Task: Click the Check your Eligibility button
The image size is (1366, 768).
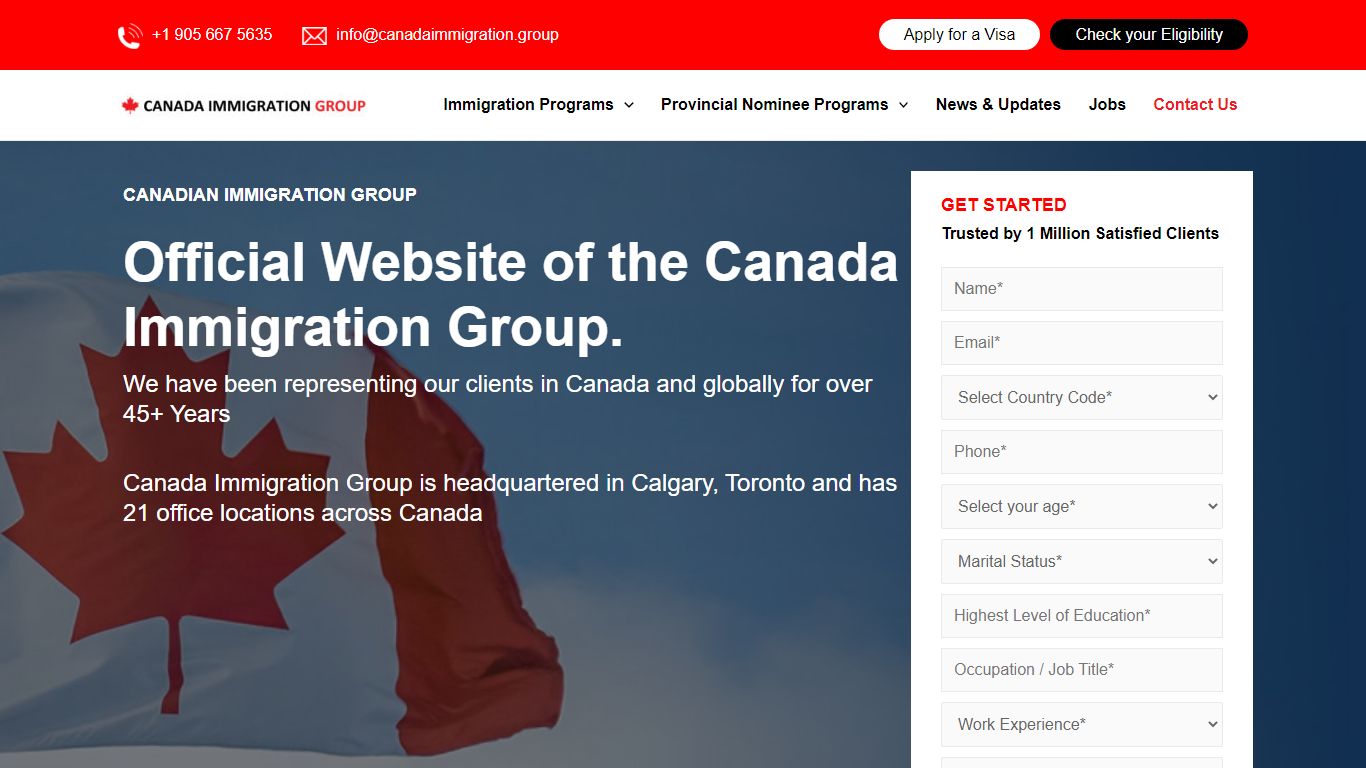Action: click(1149, 34)
